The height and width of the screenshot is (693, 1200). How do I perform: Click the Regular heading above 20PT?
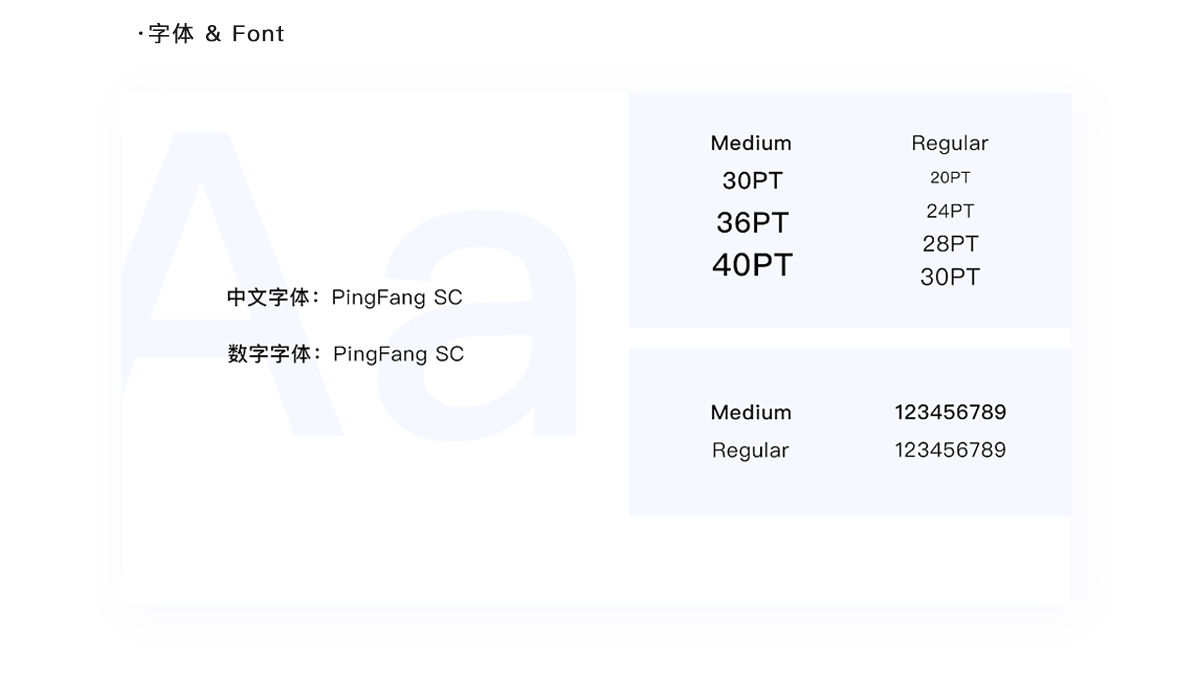[949, 144]
